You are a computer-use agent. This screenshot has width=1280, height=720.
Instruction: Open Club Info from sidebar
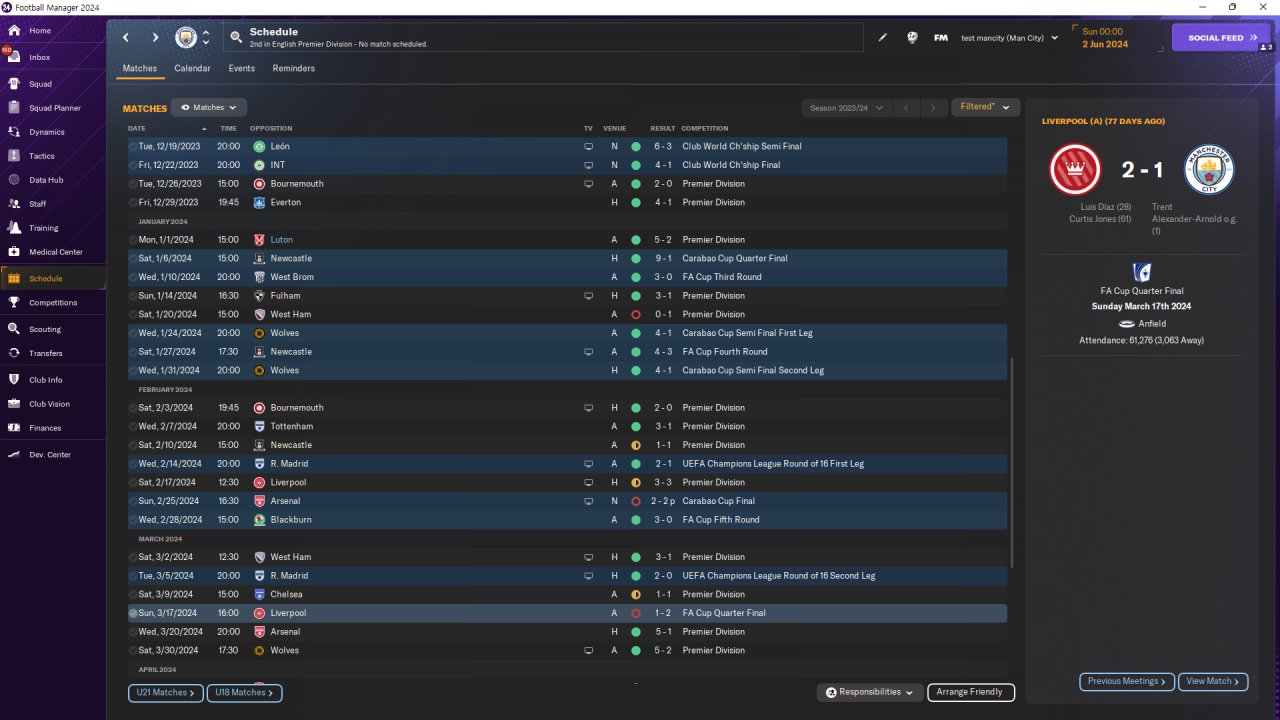[46, 380]
